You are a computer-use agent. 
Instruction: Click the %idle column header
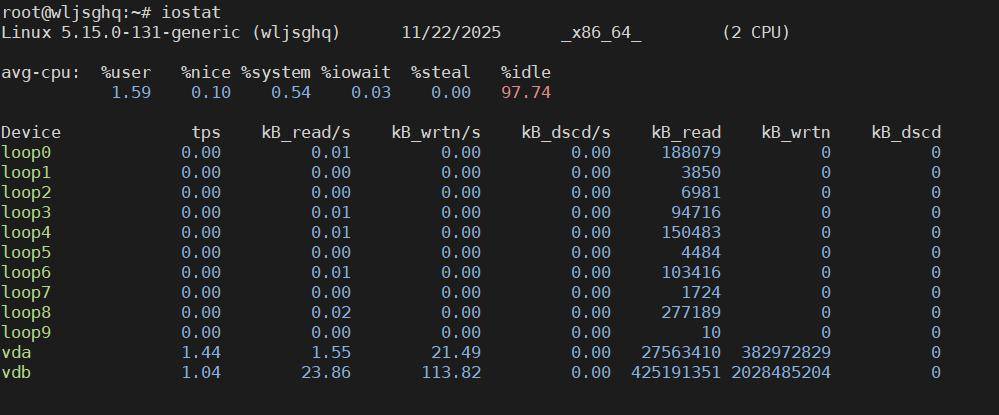tap(526, 73)
